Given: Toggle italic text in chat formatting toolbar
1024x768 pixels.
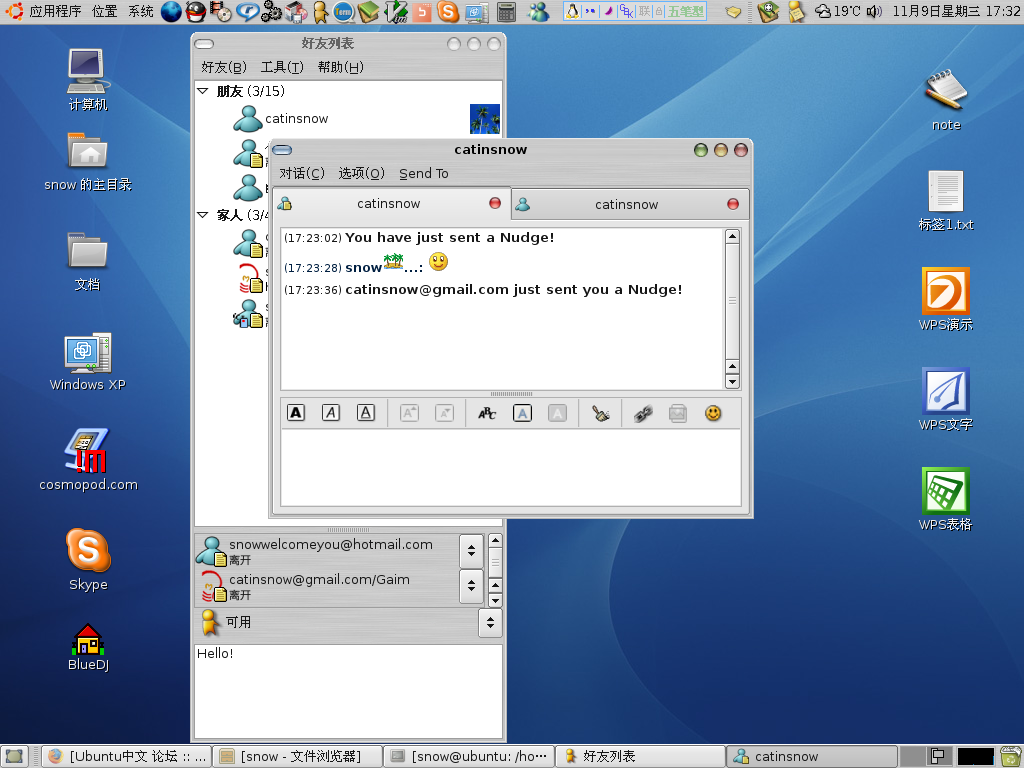Looking at the screenshot, I should click(331, 413).
